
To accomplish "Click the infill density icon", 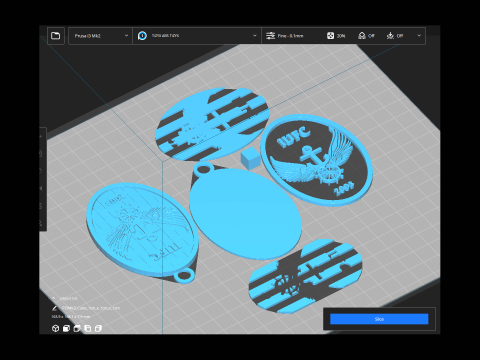I will click(330, 36).
